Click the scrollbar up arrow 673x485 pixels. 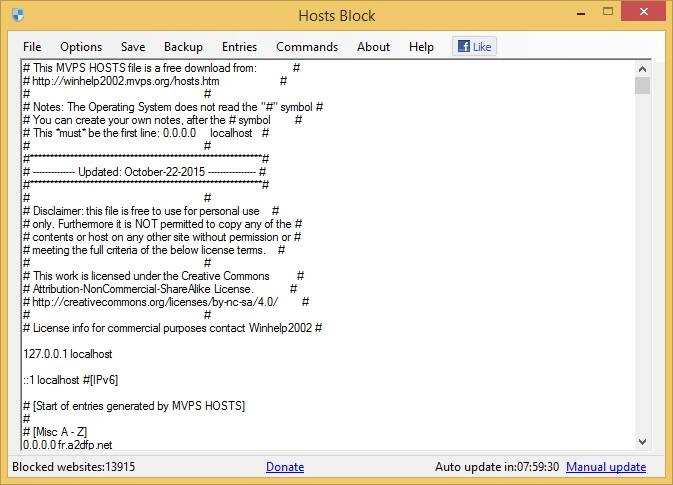643,69
